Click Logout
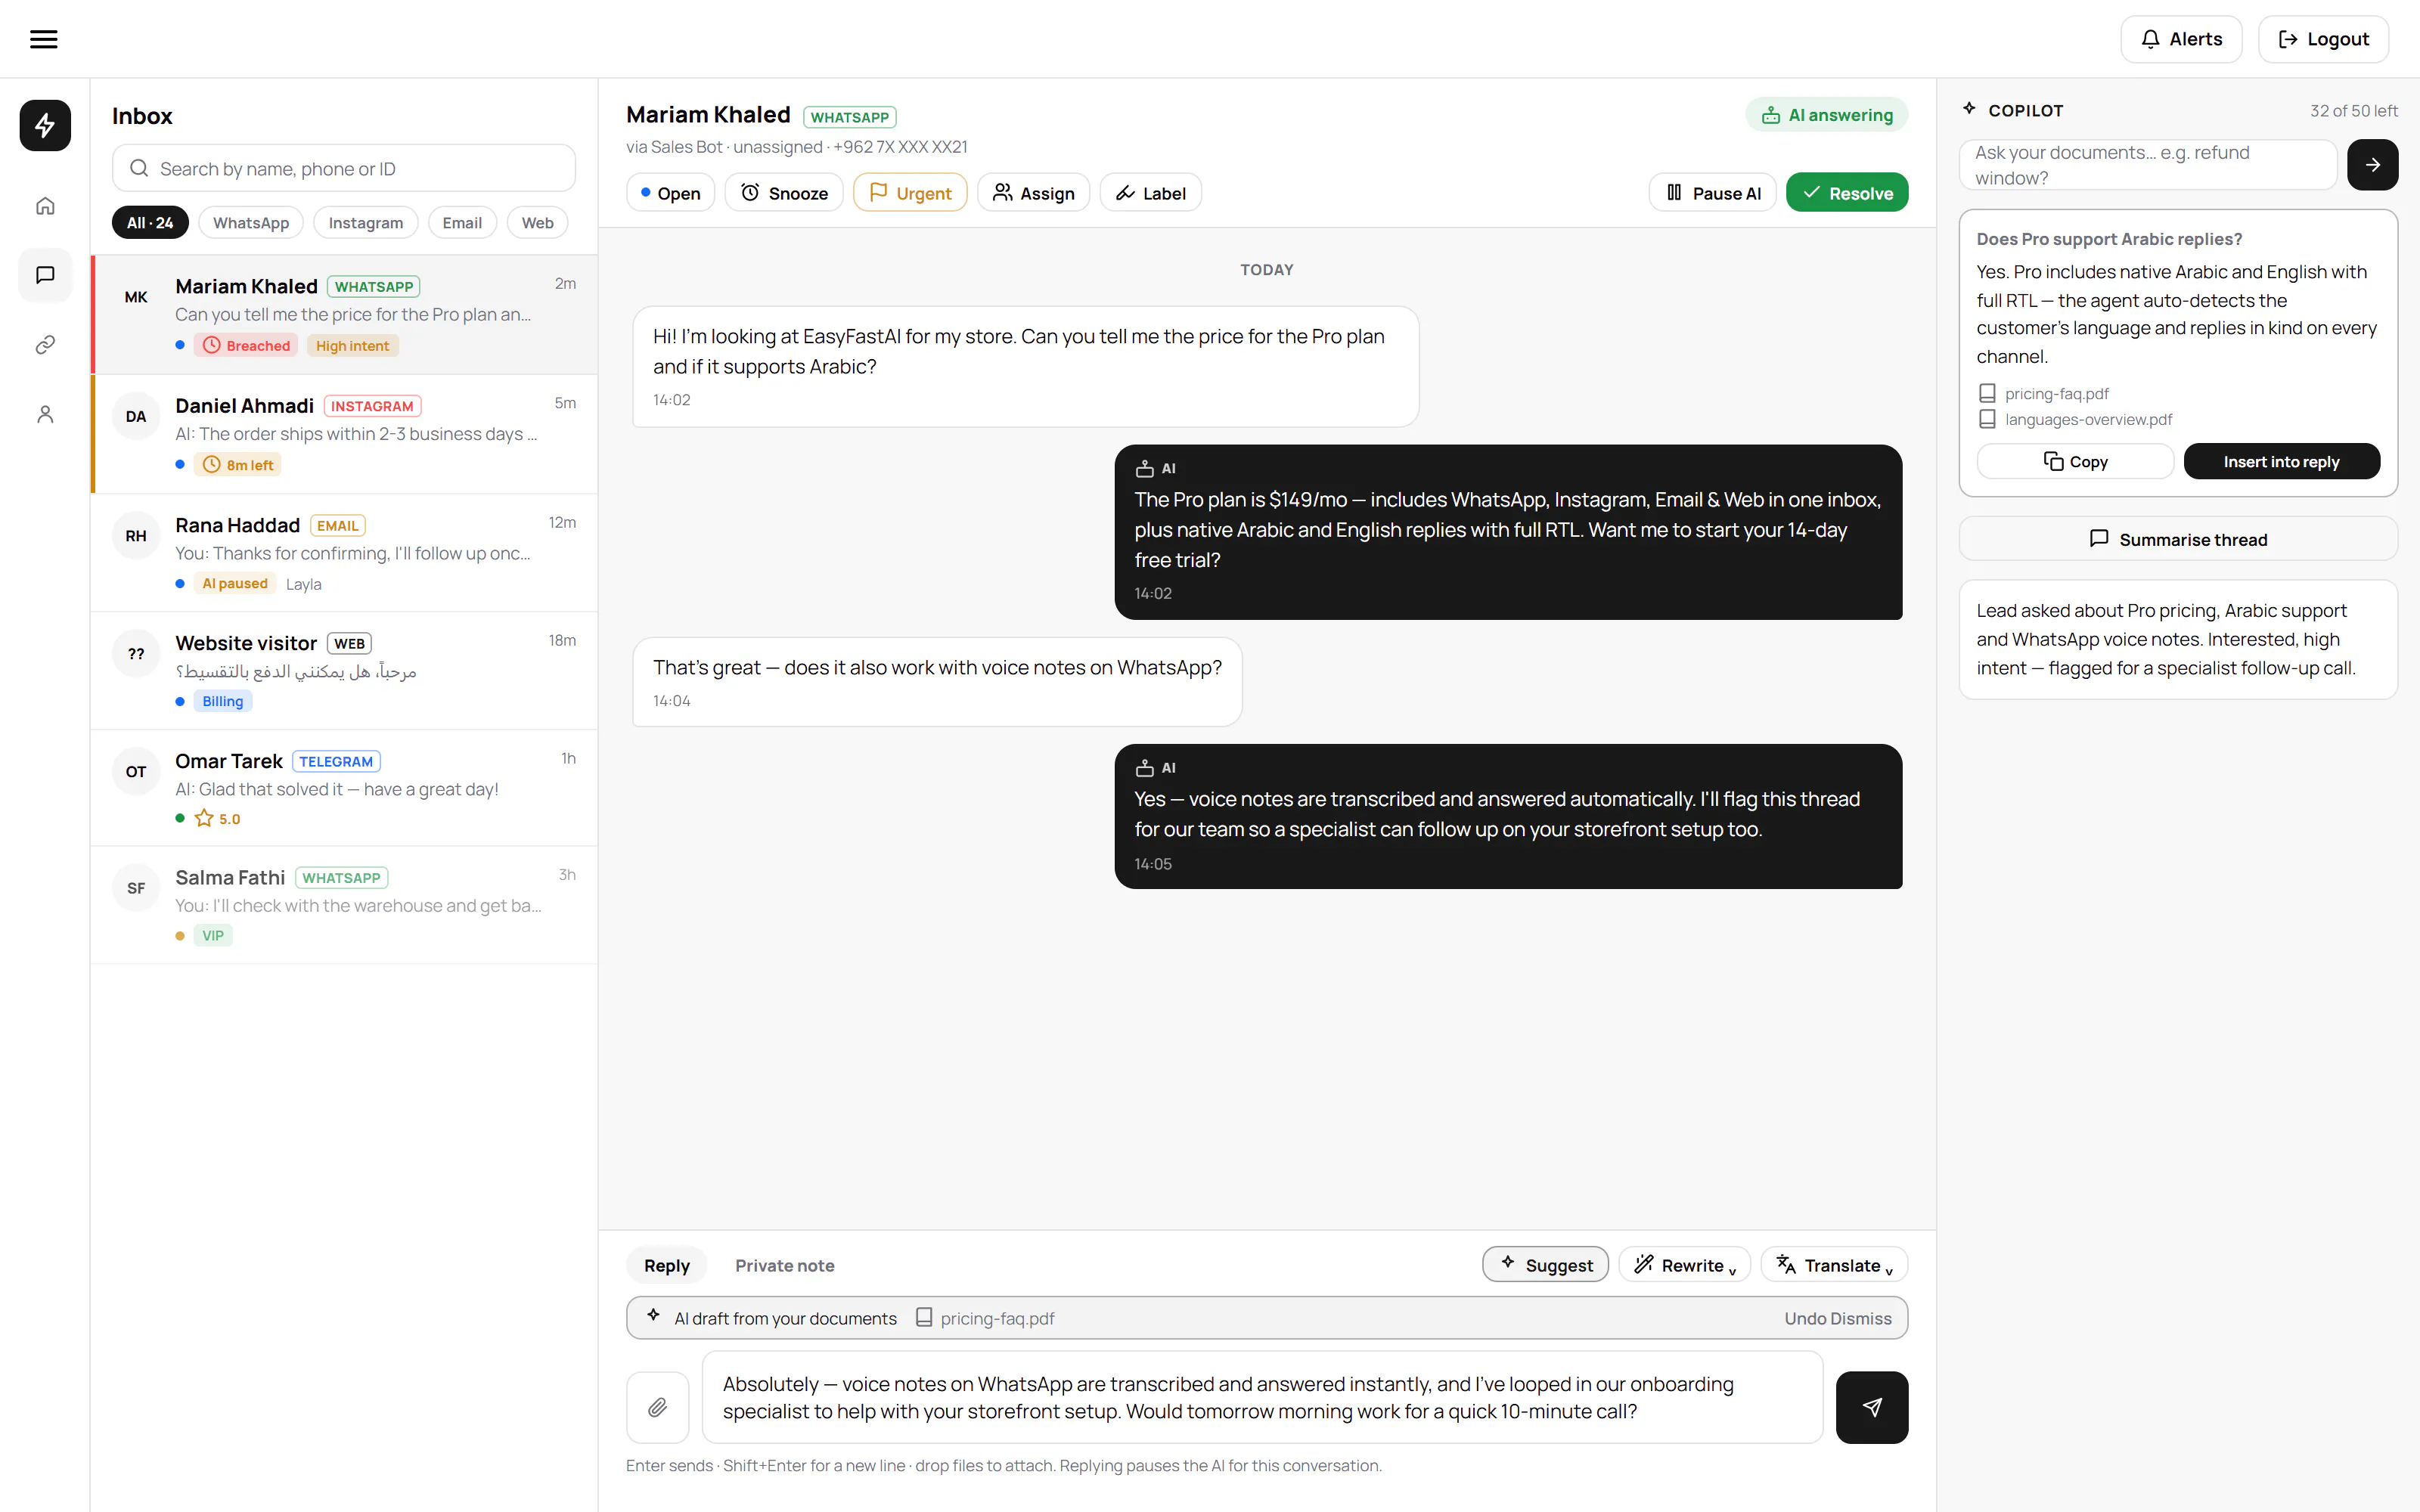This screenshot has width=2420, height=1512. [x=2323, y=39]
